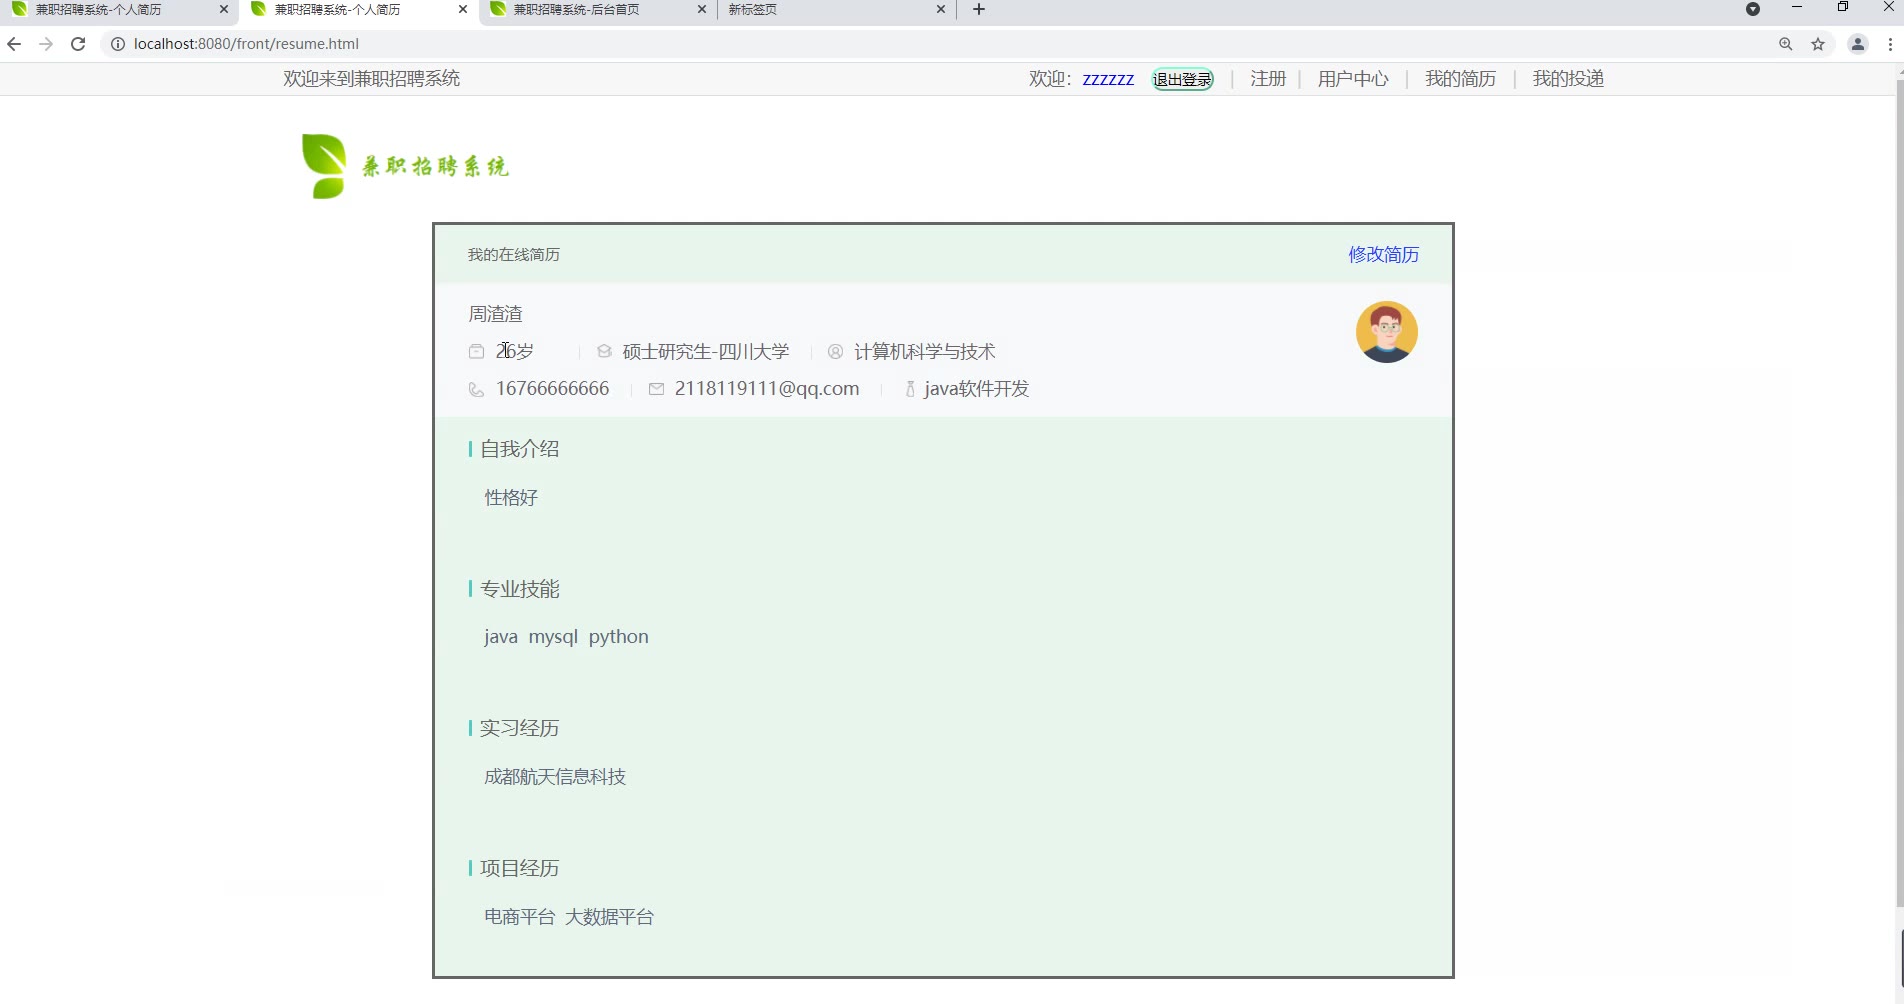This screenshot has width=1904, height=1004.
Task: Click the text 计算机科学与技术
Action: 925,352
